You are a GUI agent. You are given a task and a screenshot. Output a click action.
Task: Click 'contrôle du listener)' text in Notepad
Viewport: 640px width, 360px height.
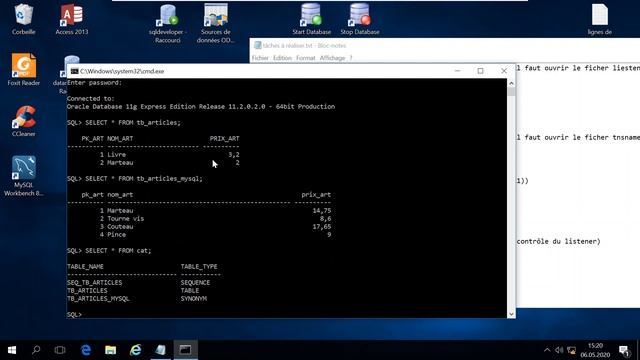pyautogui.click(x=558, y=241)
